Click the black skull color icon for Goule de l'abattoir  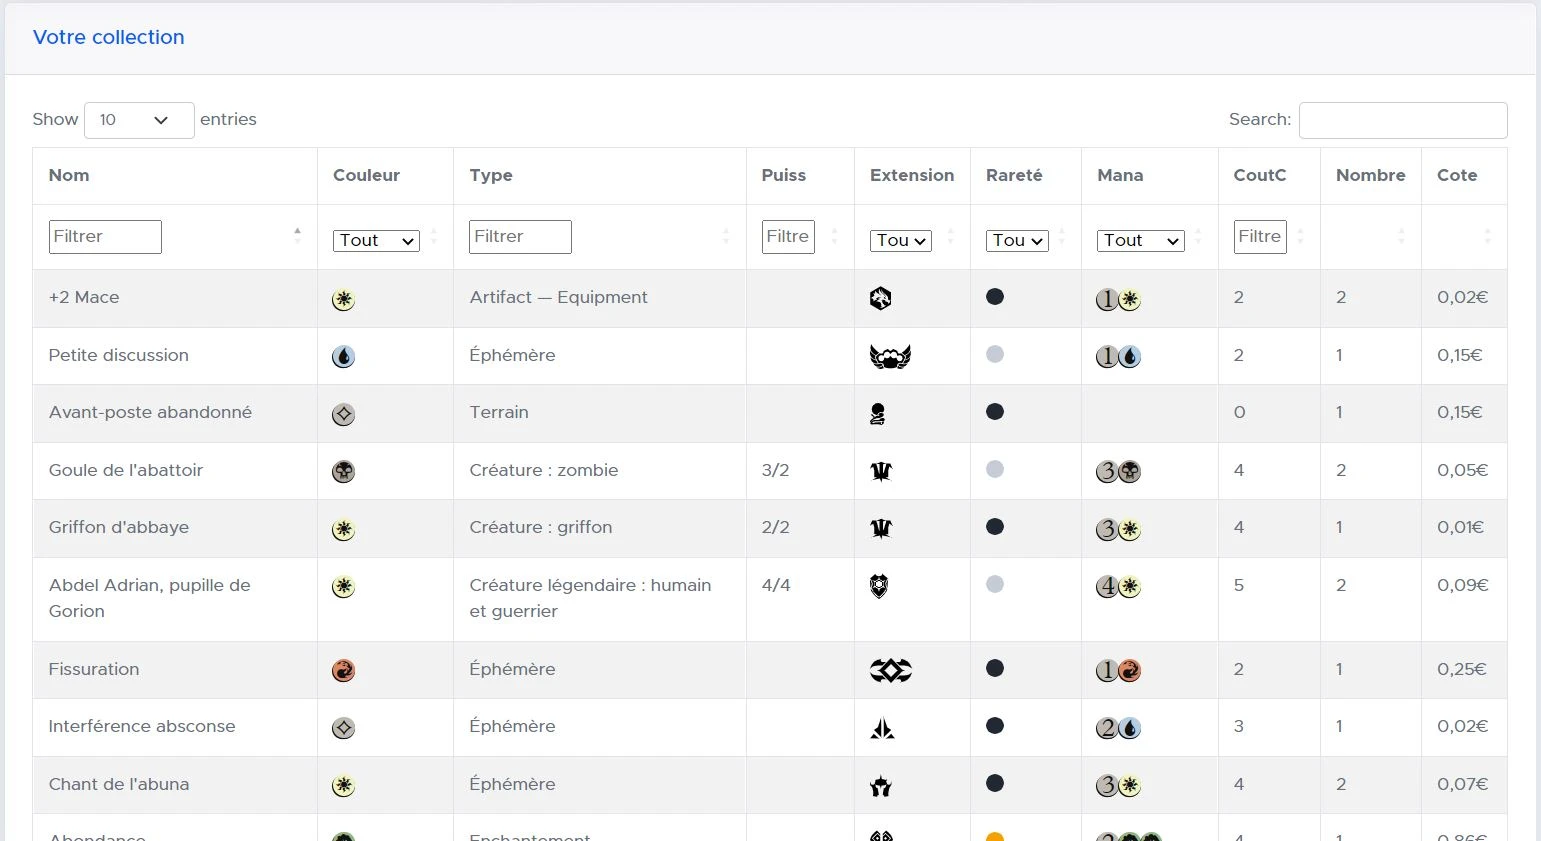pos(343,472)
